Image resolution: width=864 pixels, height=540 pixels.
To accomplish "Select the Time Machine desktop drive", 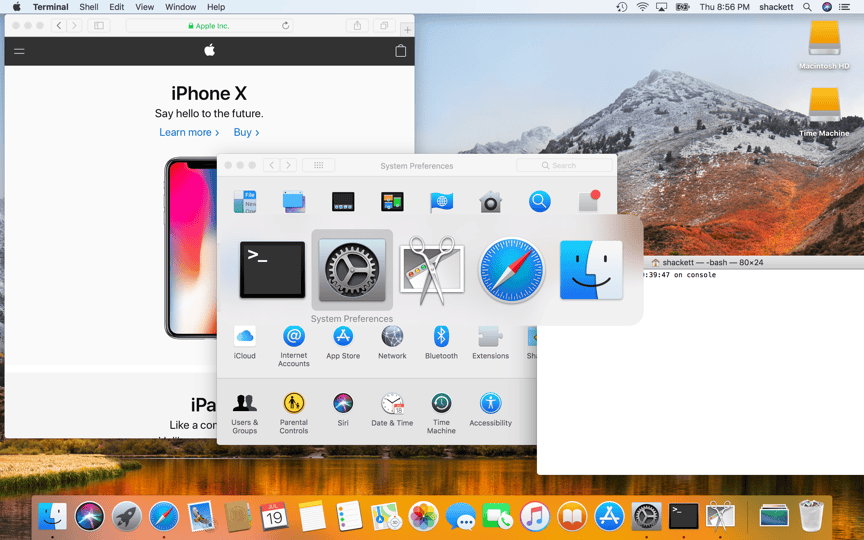I will [824, 112].
